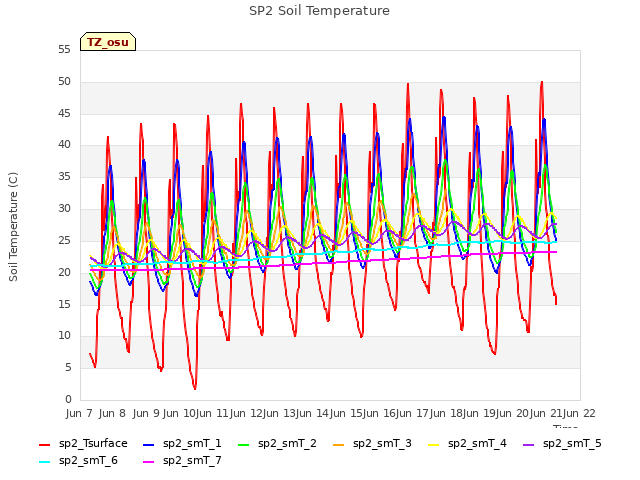The width and height of the screenshot is (640, 480).
Task: Click the purple sp2_smT_5 legend swatch
Action: click(x=529, y=444)
